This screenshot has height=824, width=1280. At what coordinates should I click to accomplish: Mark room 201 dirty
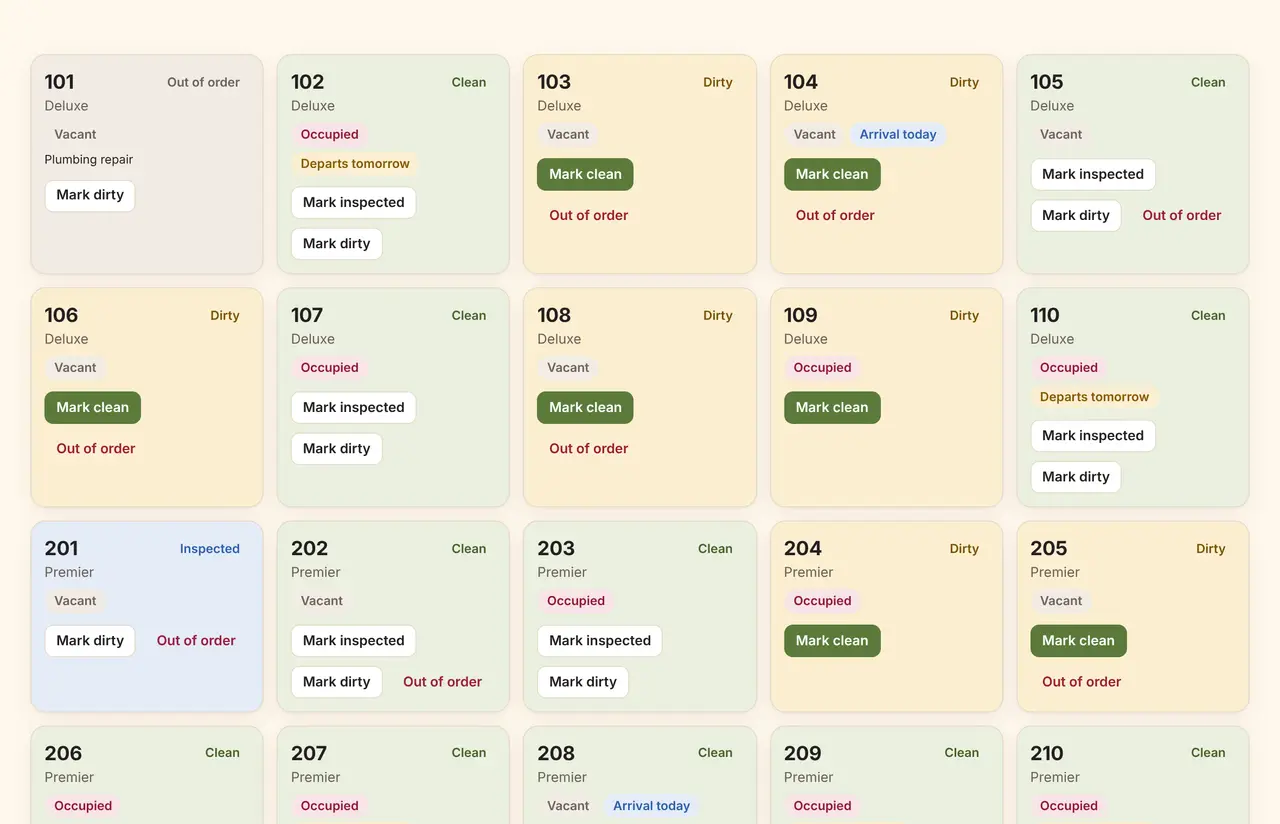coord(90,640)
